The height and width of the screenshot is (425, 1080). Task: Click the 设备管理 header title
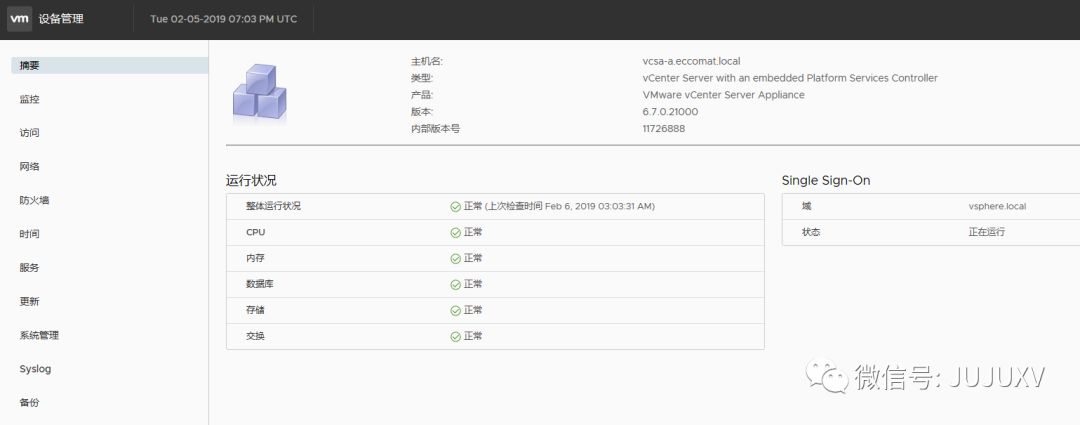tap(61, 19)
